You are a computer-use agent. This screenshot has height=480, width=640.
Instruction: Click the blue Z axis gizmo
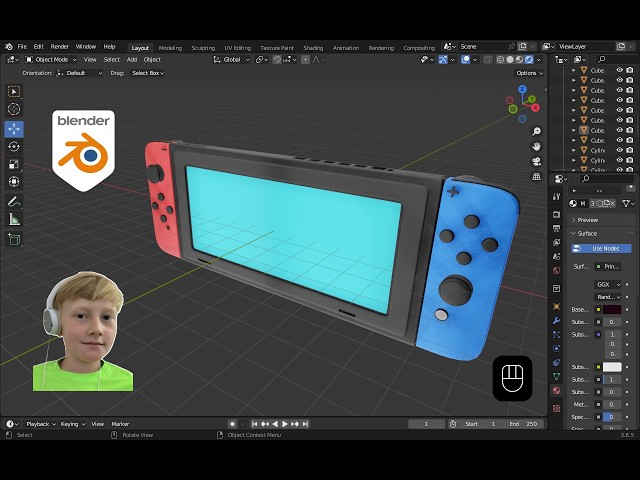pos(522,89)
